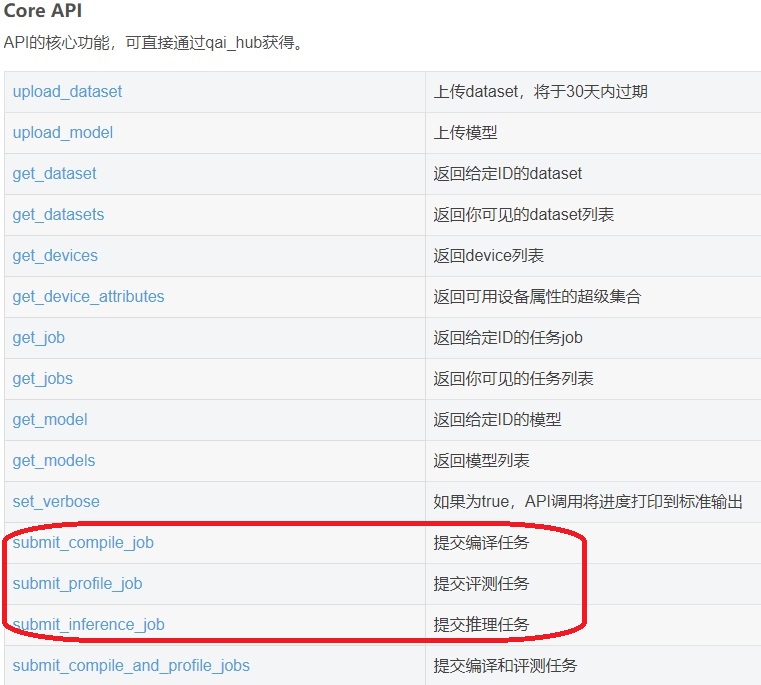Click the get_dataset link

coord(54,174)
